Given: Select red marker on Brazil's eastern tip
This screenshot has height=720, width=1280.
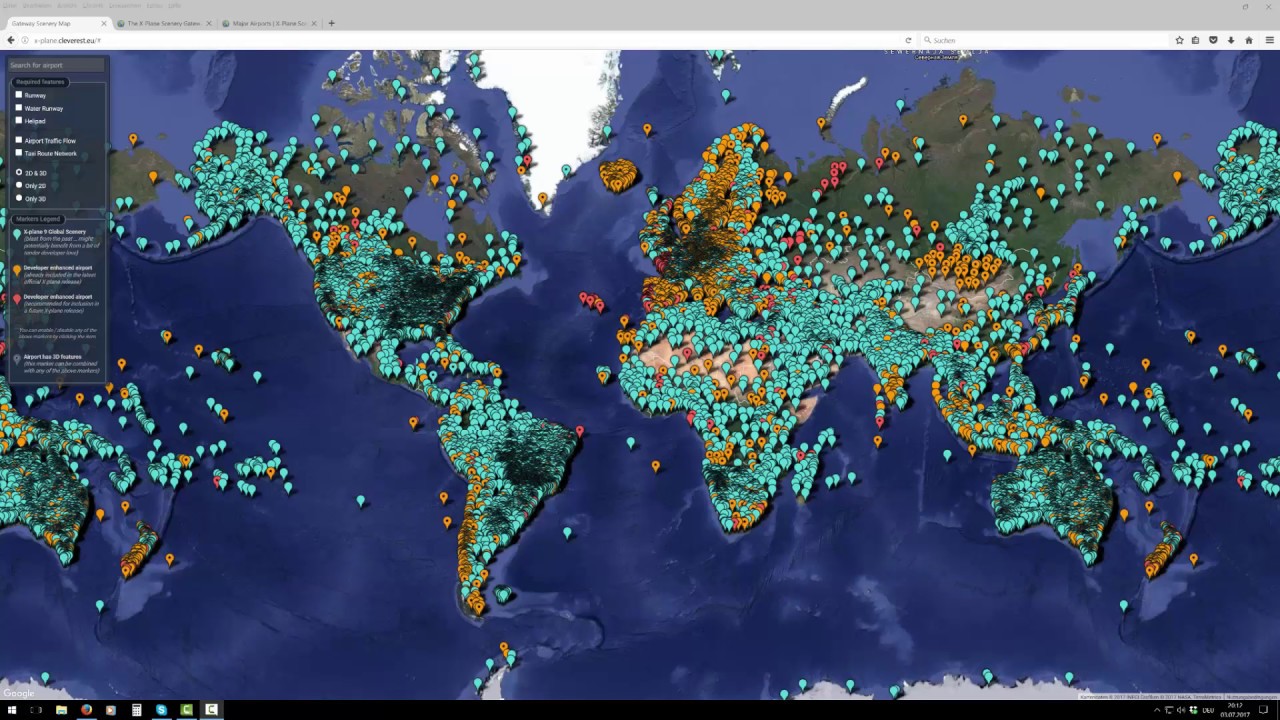Looking at the screenshot, I should [580, 431].
